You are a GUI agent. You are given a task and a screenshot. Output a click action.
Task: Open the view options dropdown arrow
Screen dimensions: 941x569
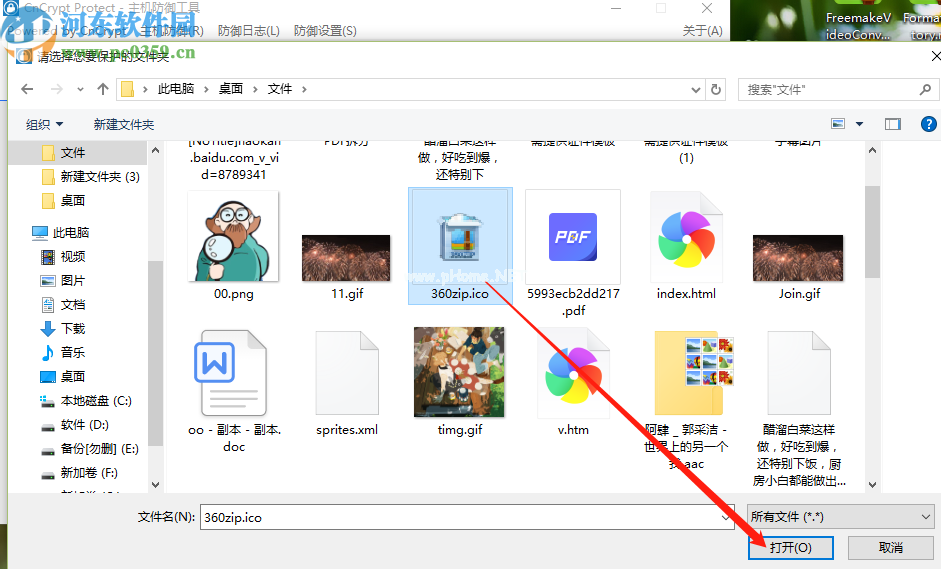tap(860, 124)
